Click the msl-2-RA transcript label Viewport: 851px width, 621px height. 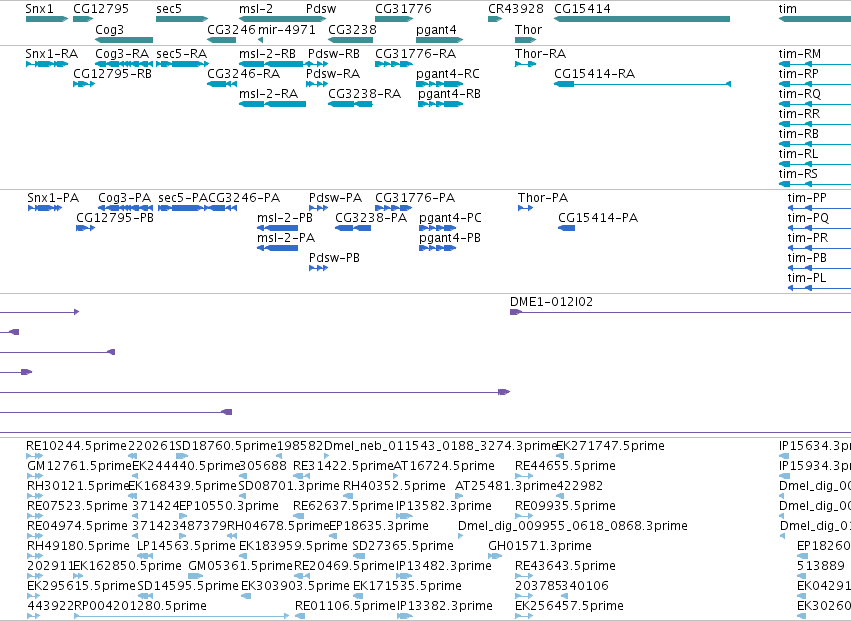coord(269,94)
